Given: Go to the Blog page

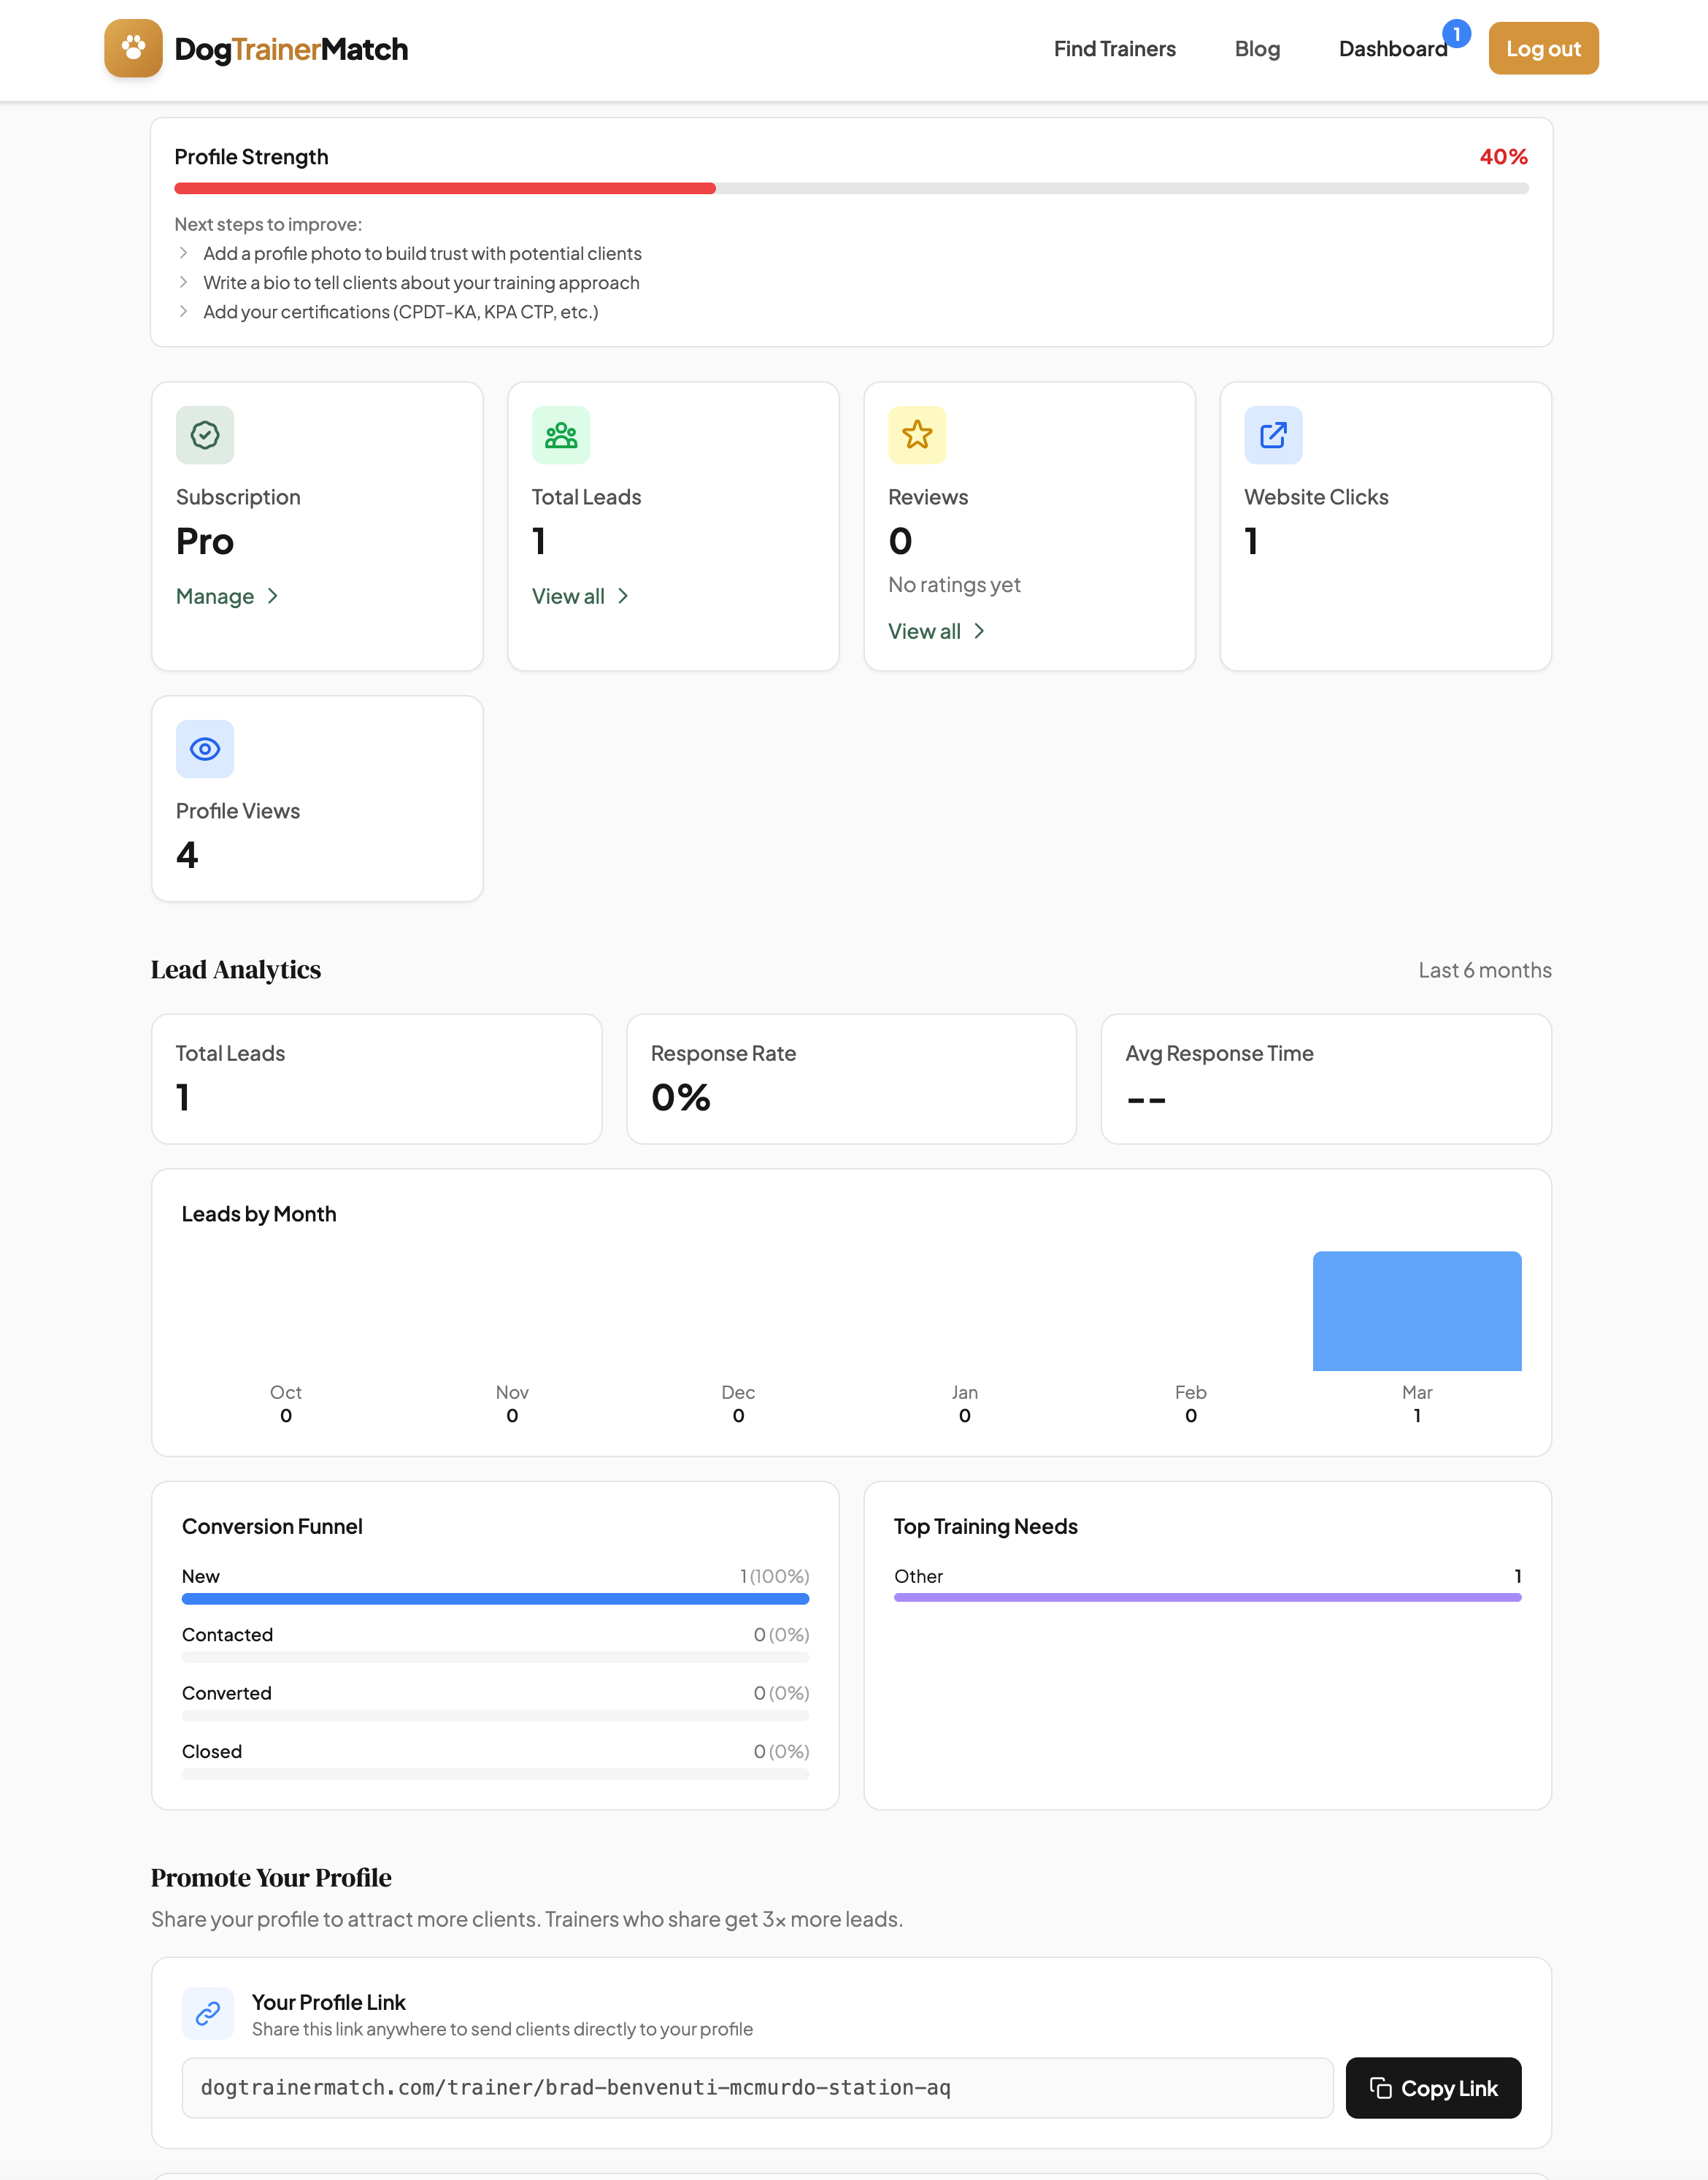Looking at the screenshot, I should 1257,49.
